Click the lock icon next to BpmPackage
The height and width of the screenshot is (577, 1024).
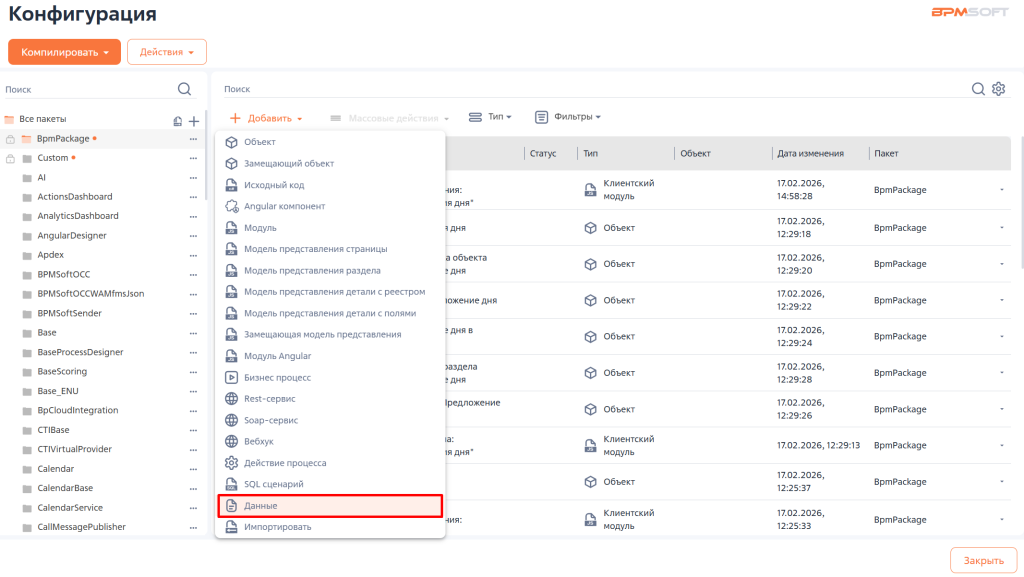(x=11, y=139)
